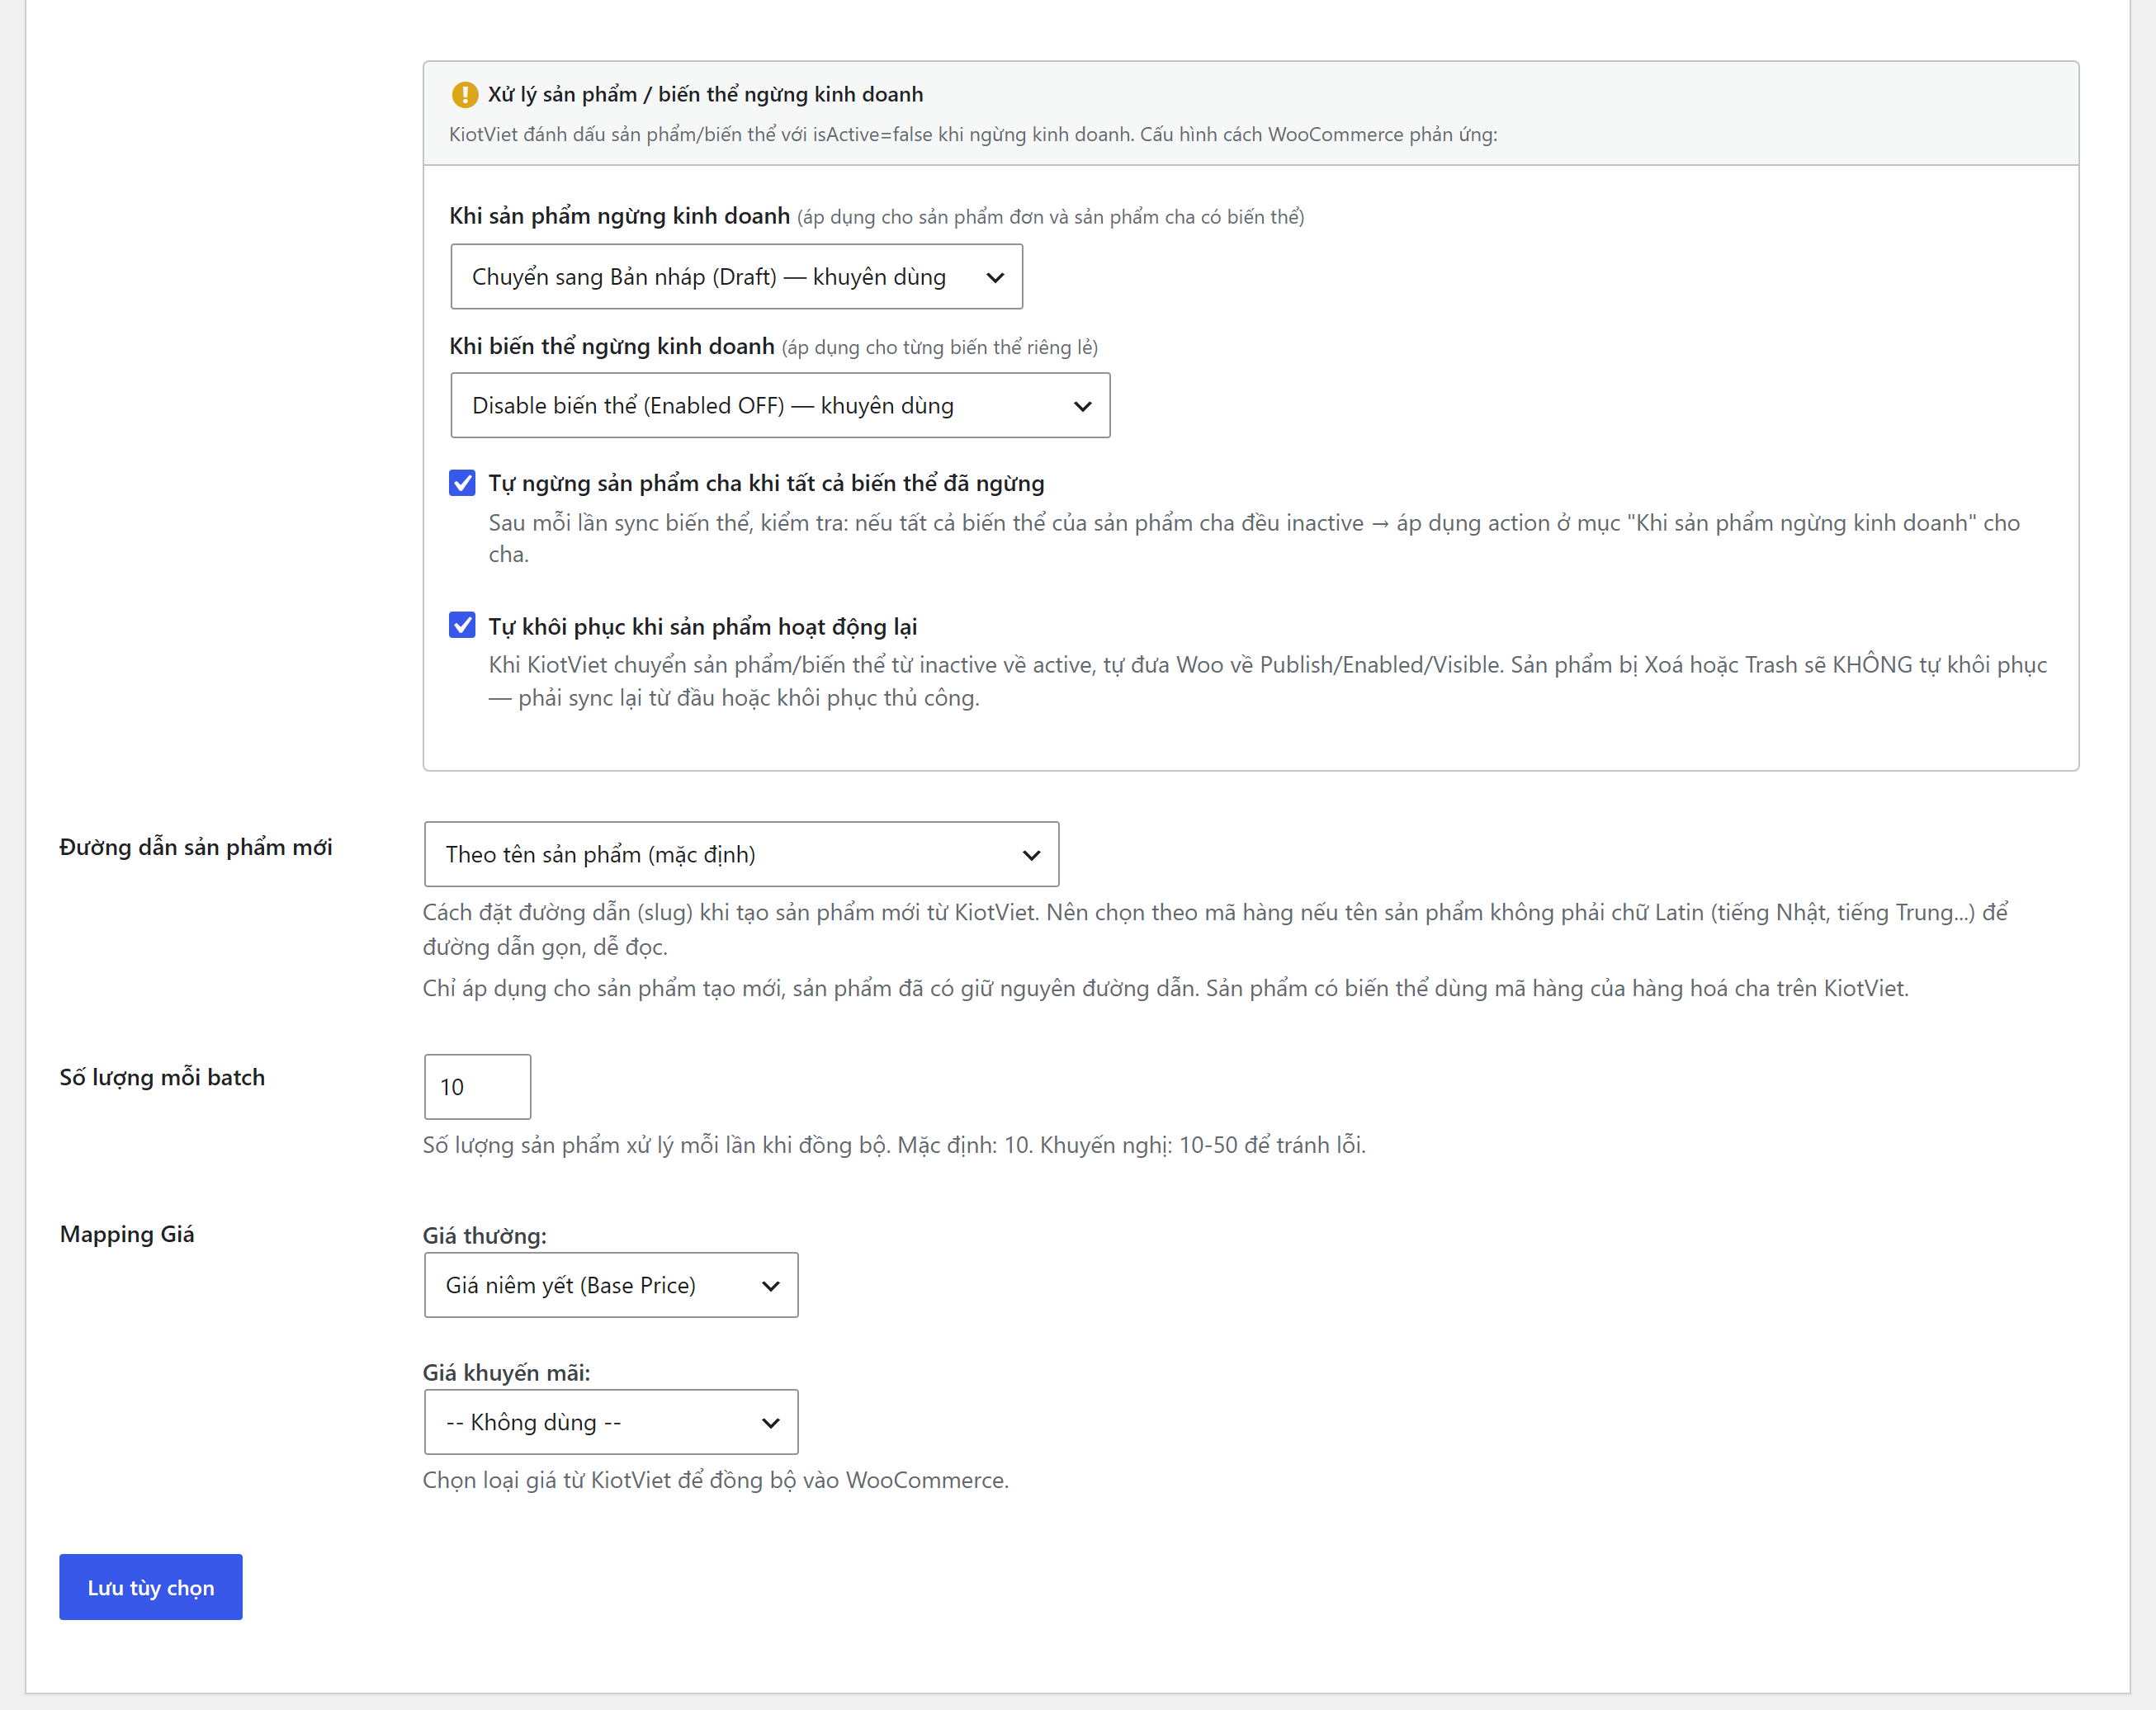Open the Đường dẫn sản phẩm mới dropdown
2156x1710 pixels.
coord(741,855)
